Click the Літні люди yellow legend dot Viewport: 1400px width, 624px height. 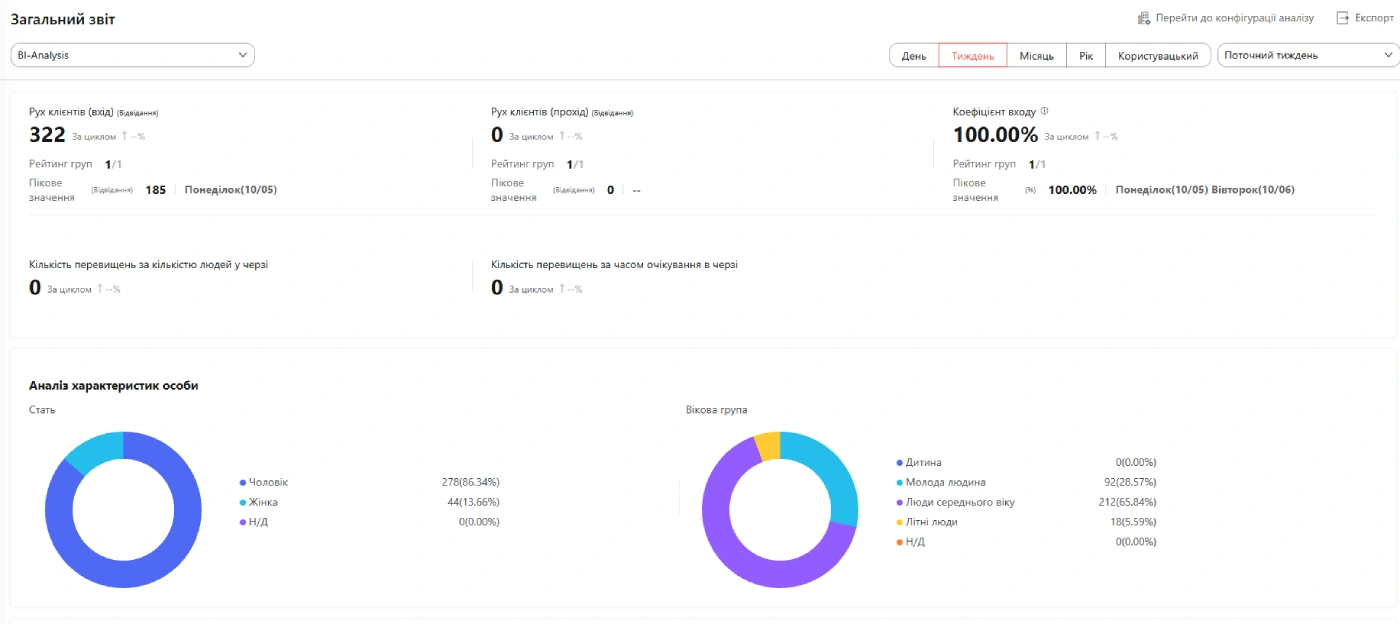[900, 522]
